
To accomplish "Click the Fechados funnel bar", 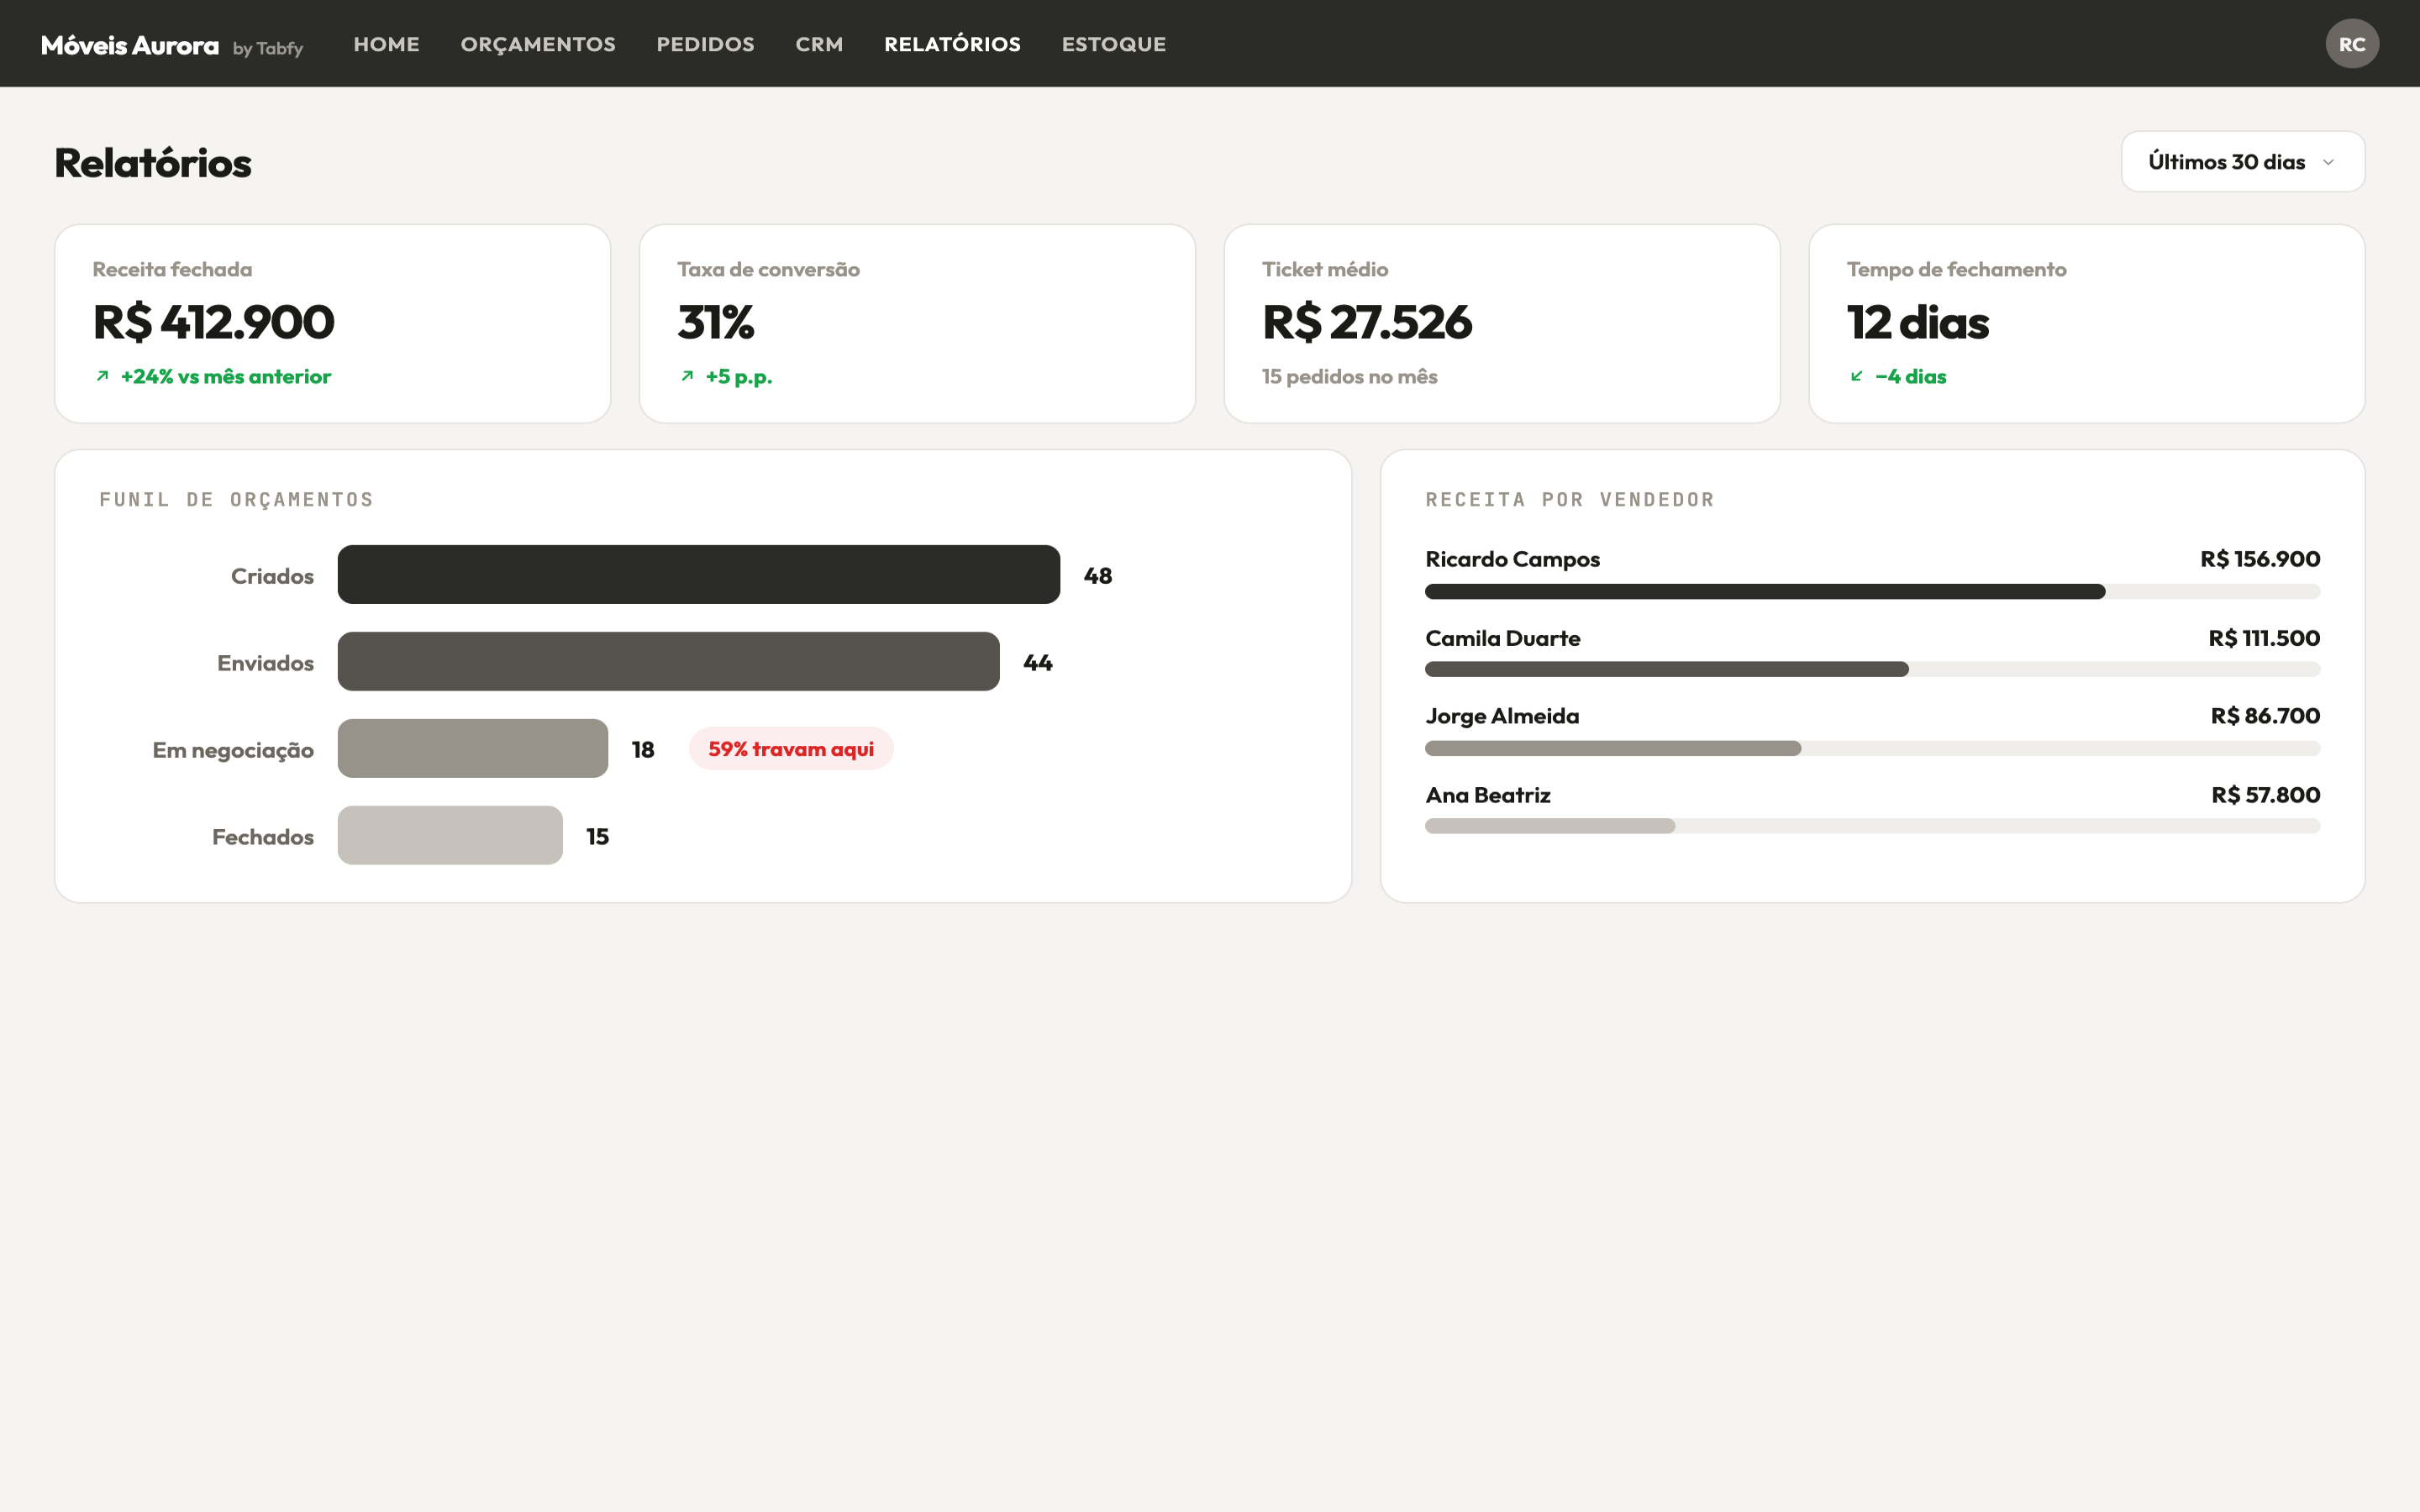I will click(x=450, y=835).
